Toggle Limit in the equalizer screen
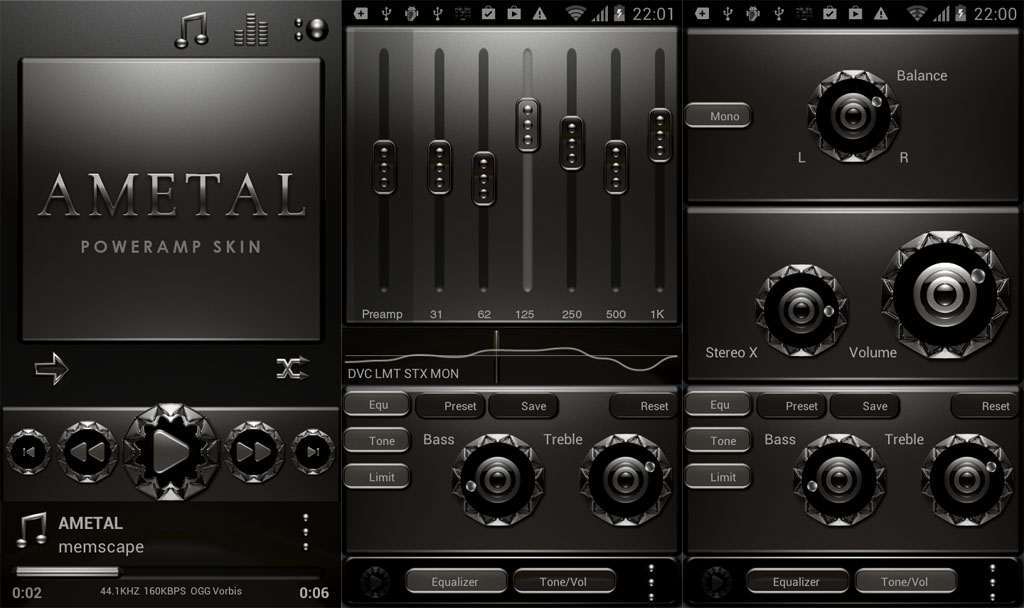The image size is (1024, 608). (x=377, y=477)
